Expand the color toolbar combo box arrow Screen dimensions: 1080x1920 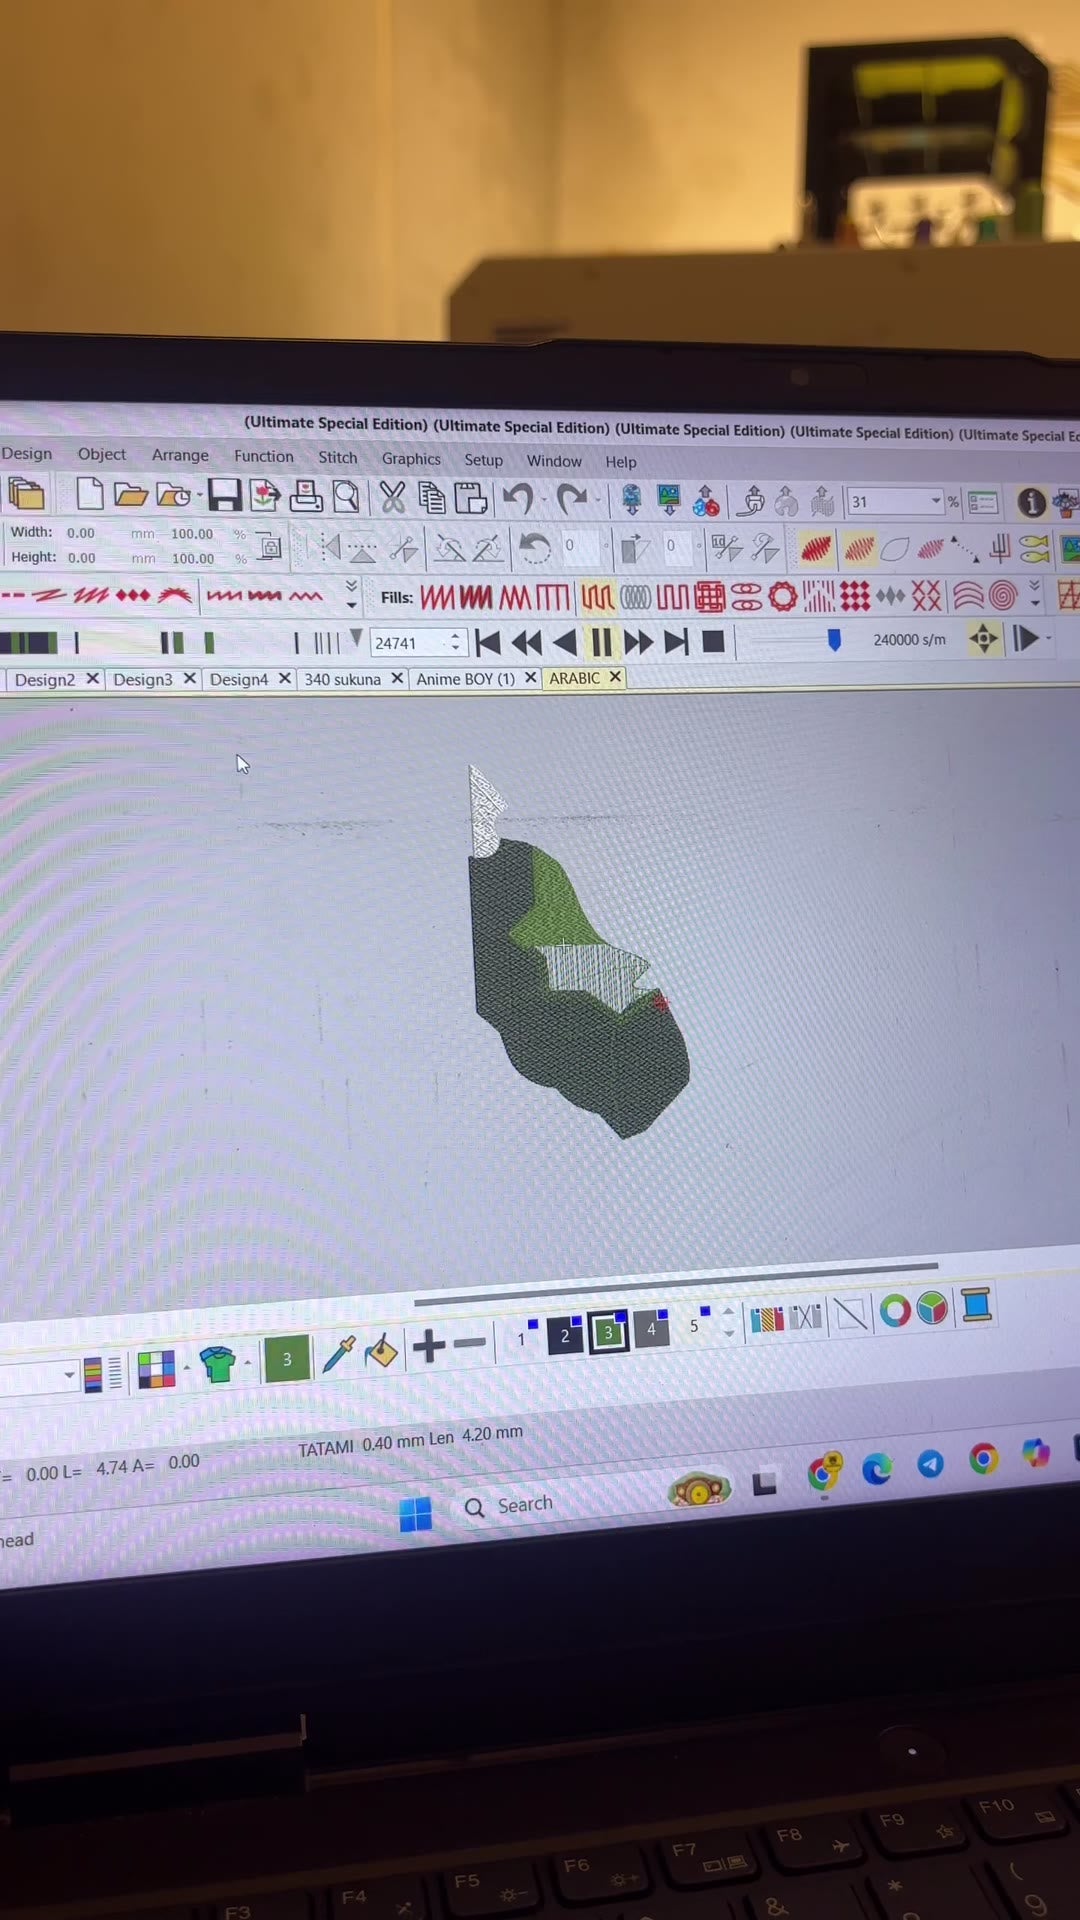click(x=69, y=1375)
